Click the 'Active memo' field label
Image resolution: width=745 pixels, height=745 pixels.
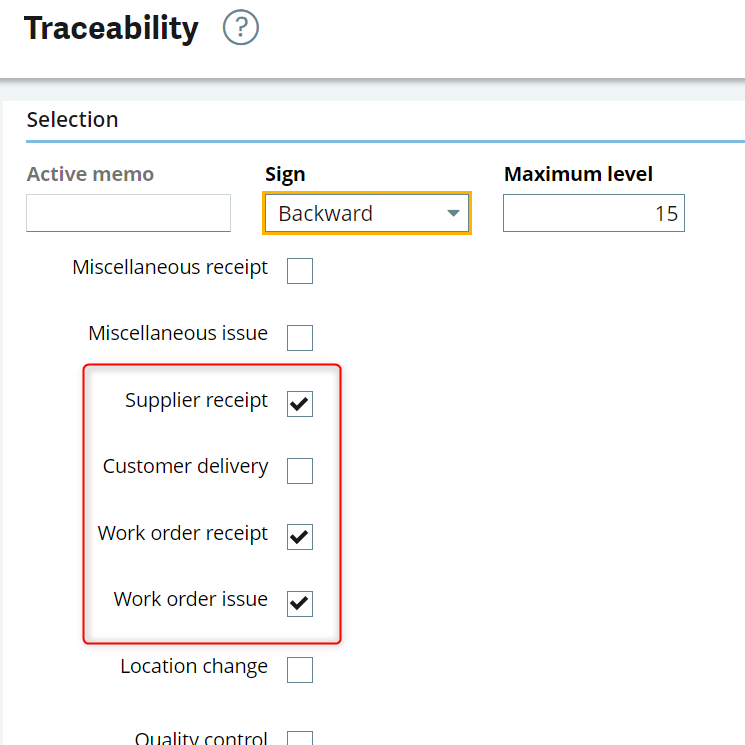point(90,174)
